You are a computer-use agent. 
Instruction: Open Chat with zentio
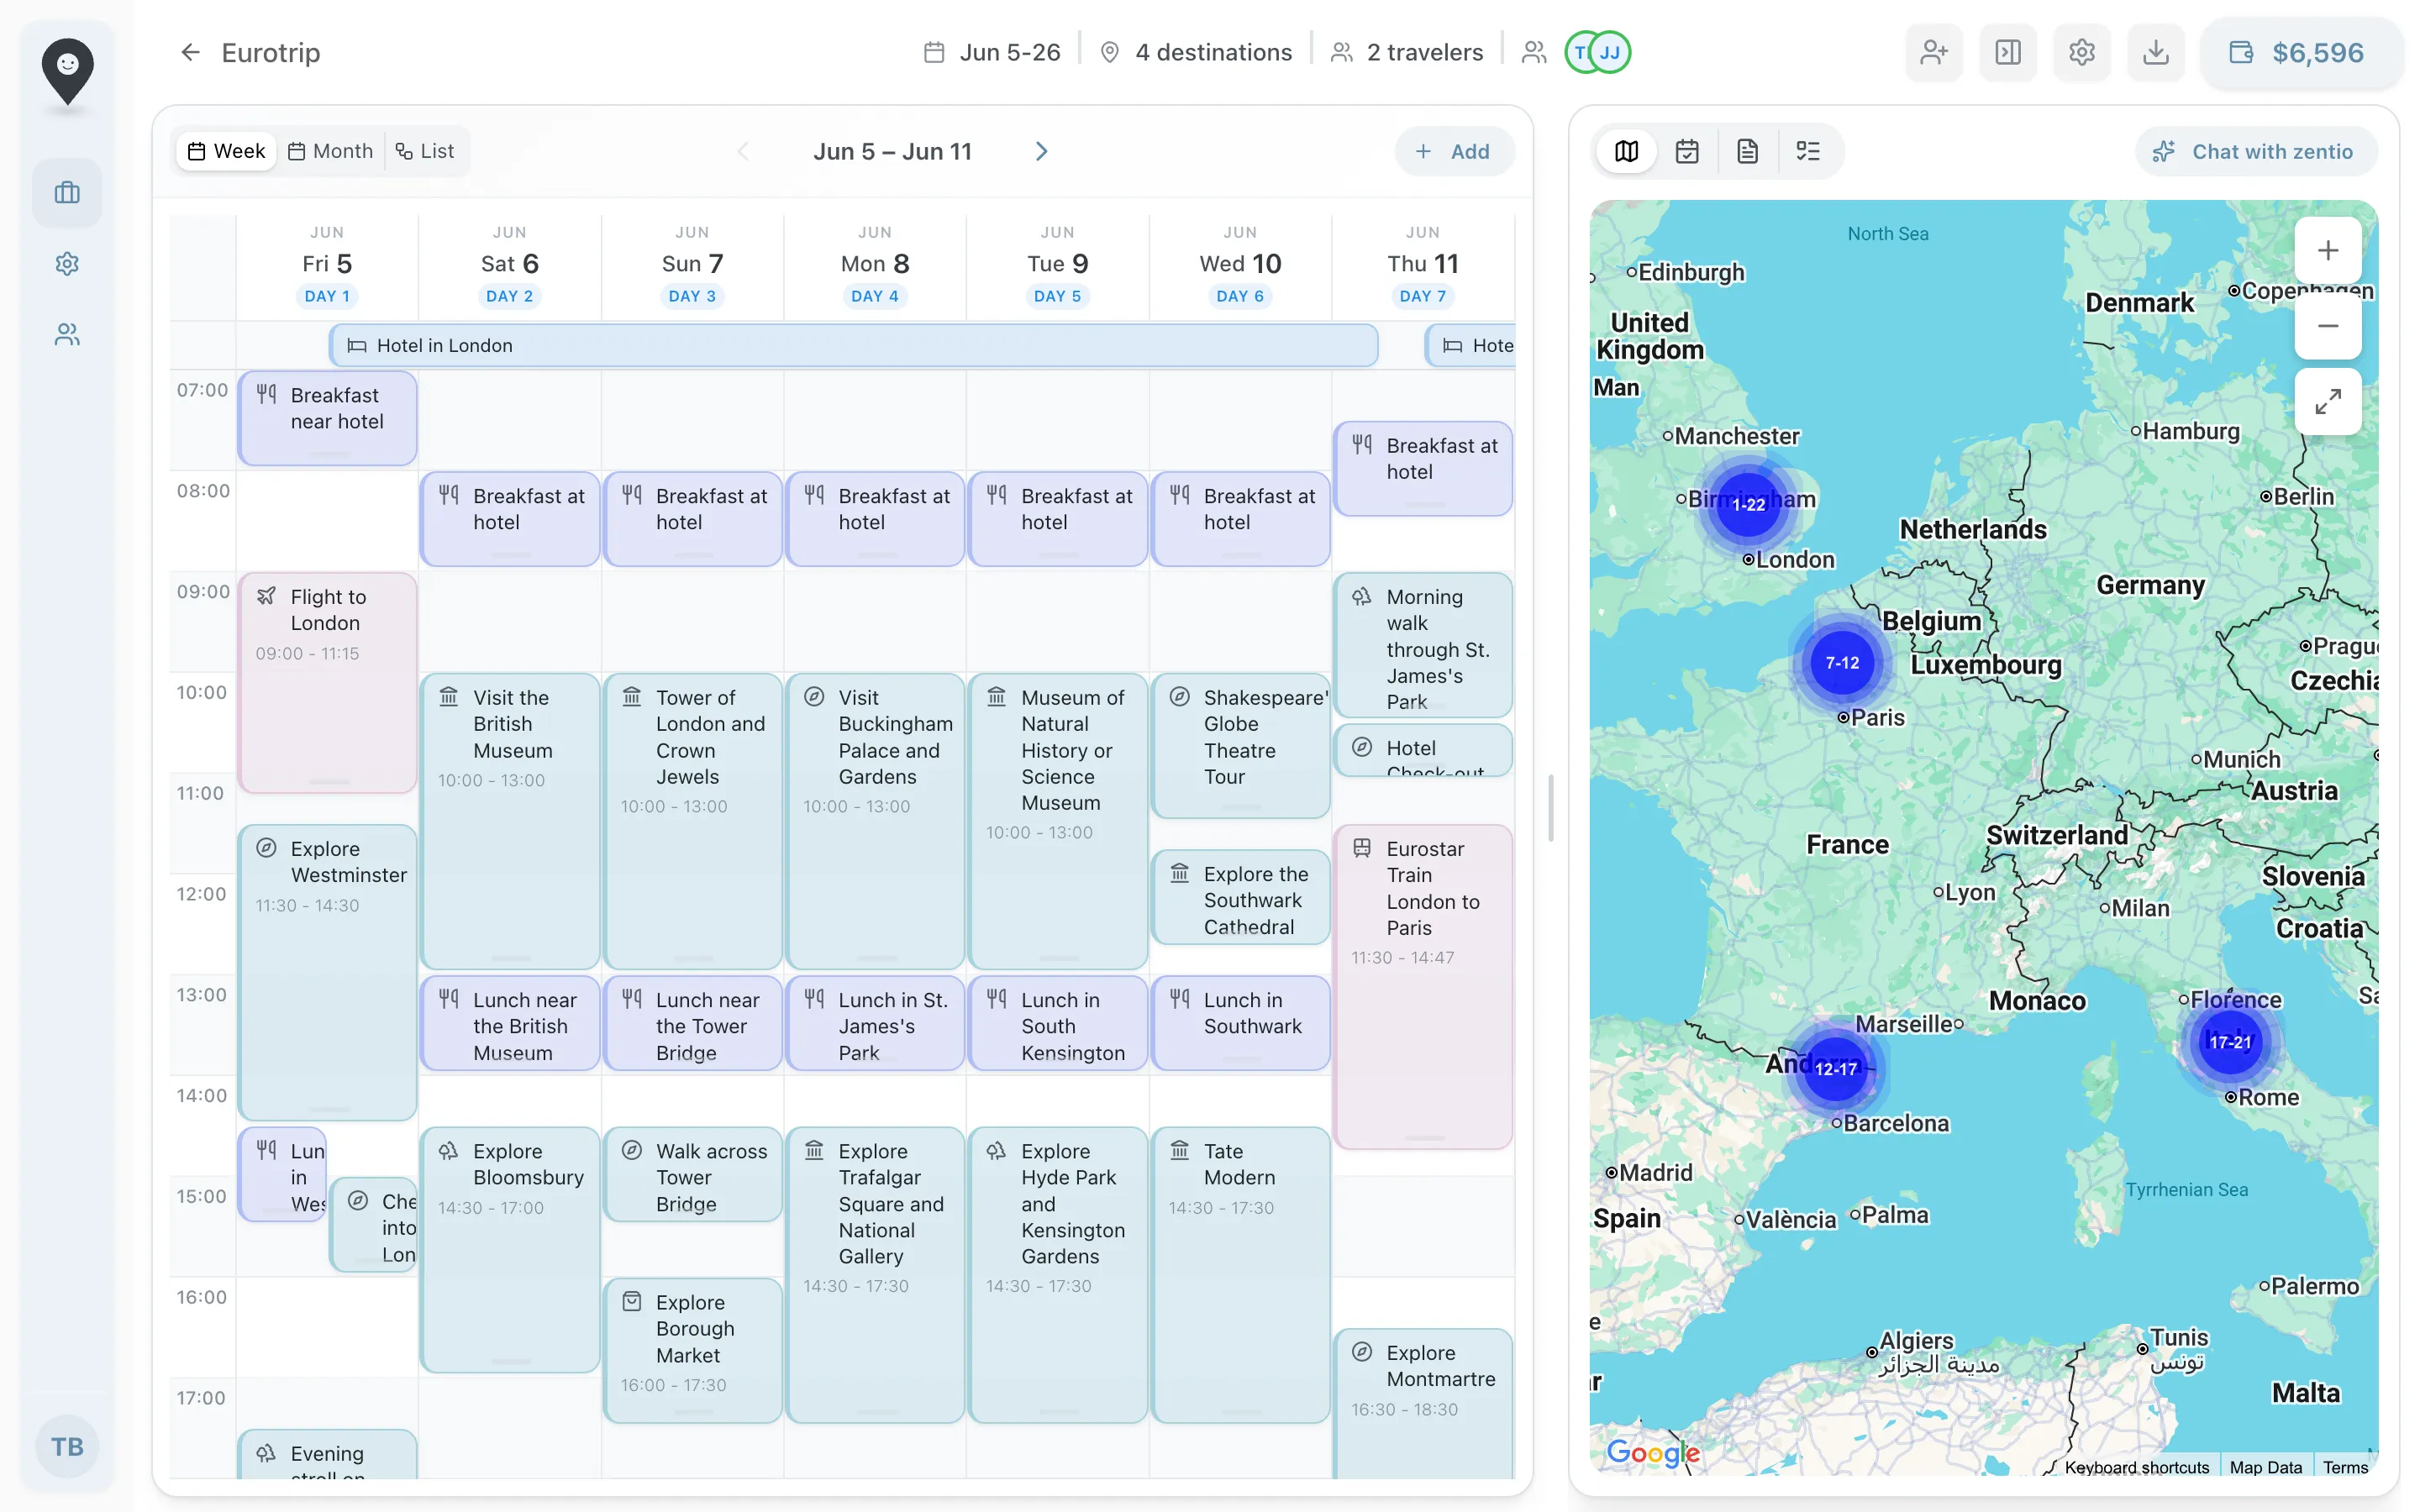pos(2256,151)
